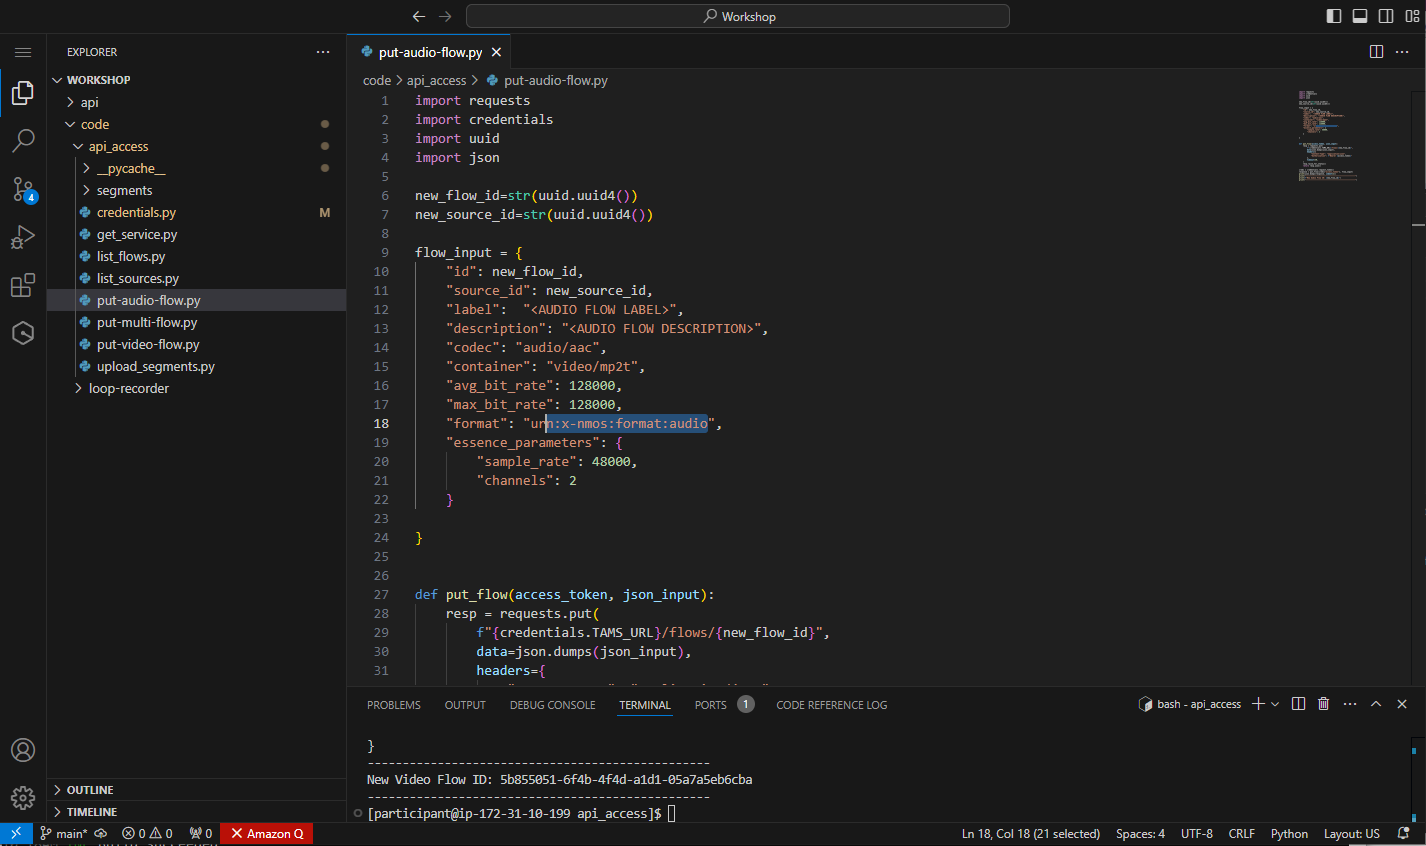Open the Extensions view icon
Image resolution: width=1426 pixels, height=846 pixels.
(23, 285)
